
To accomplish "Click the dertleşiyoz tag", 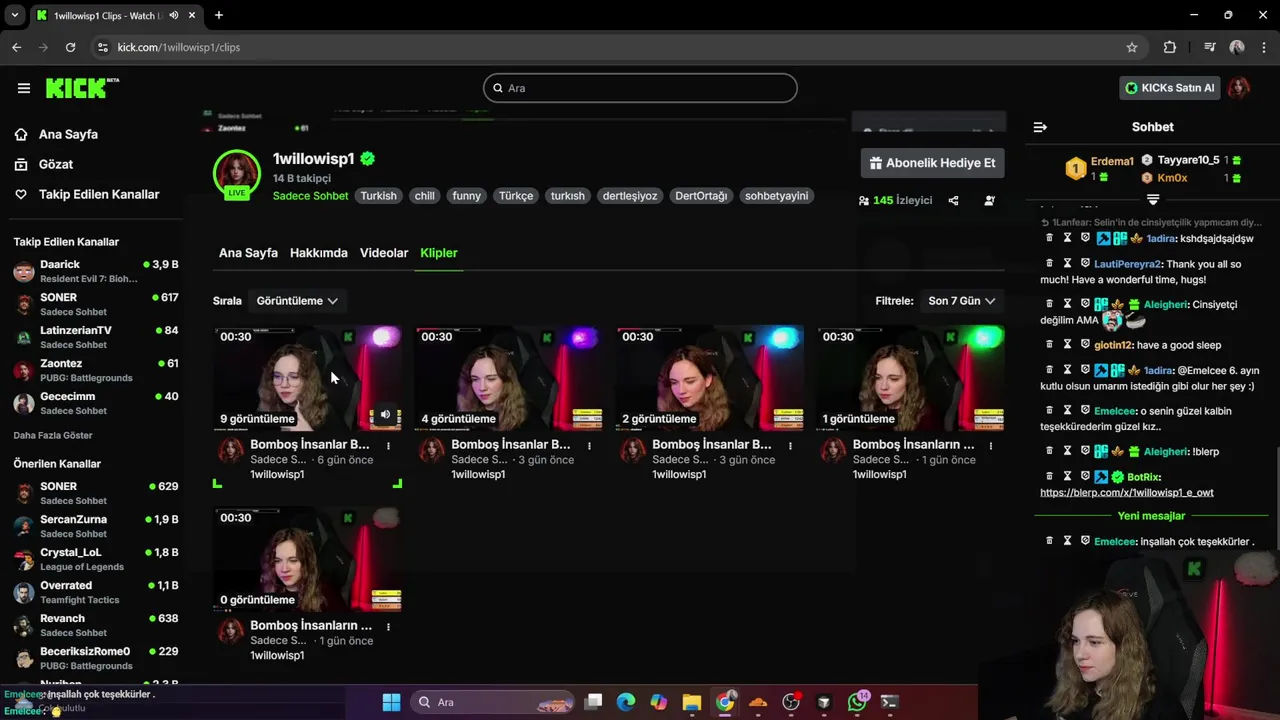I will [630, 196].
